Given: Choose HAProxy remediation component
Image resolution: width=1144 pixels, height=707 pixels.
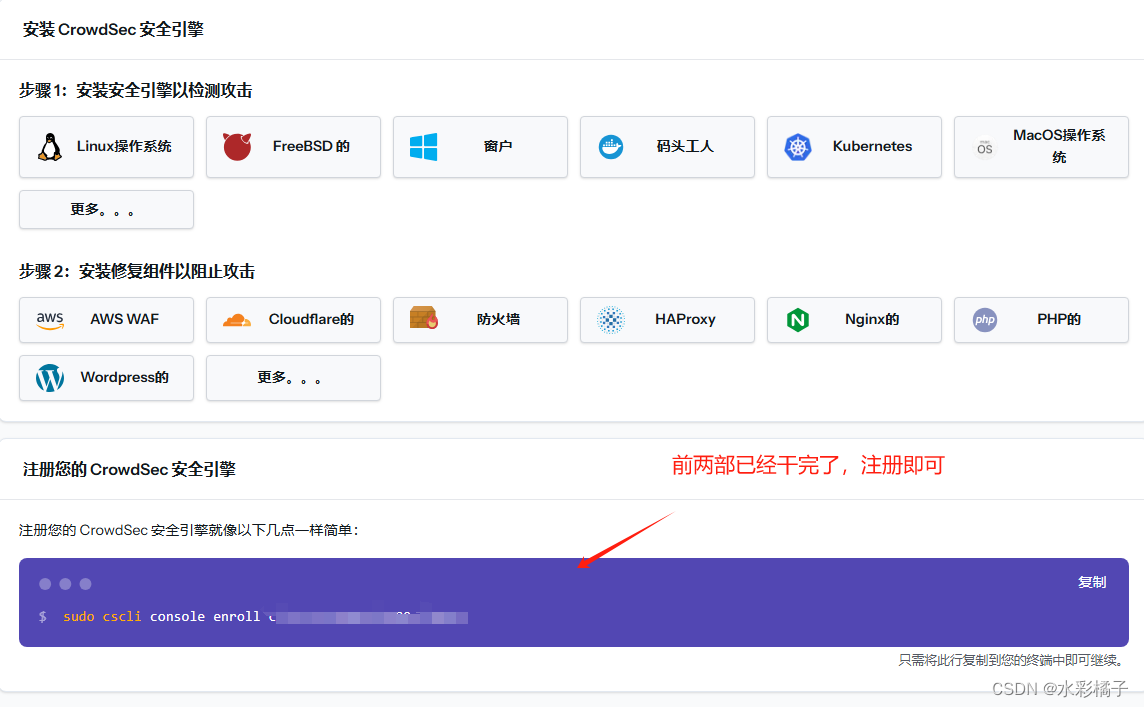Looking at the screenshot, I should click(667, 320).
